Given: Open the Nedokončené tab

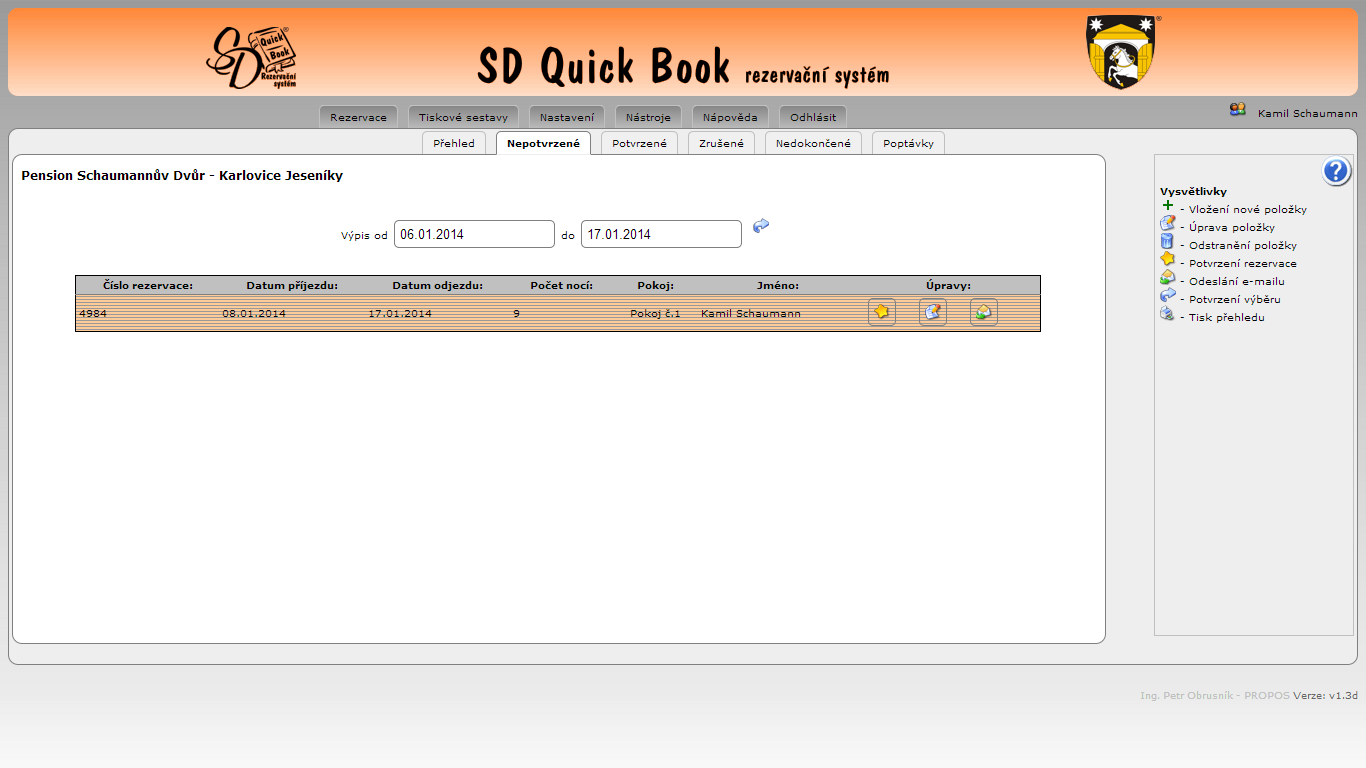Looking at the screenshot, I should 813,143.
